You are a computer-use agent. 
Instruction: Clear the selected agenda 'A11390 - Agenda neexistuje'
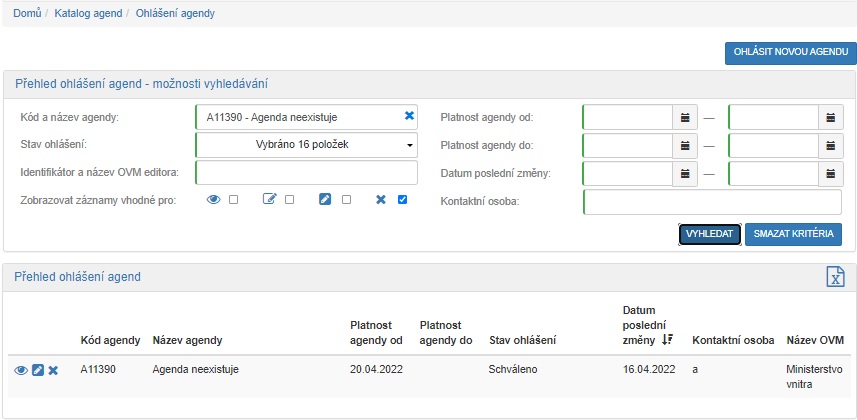[x=409, y=116]
